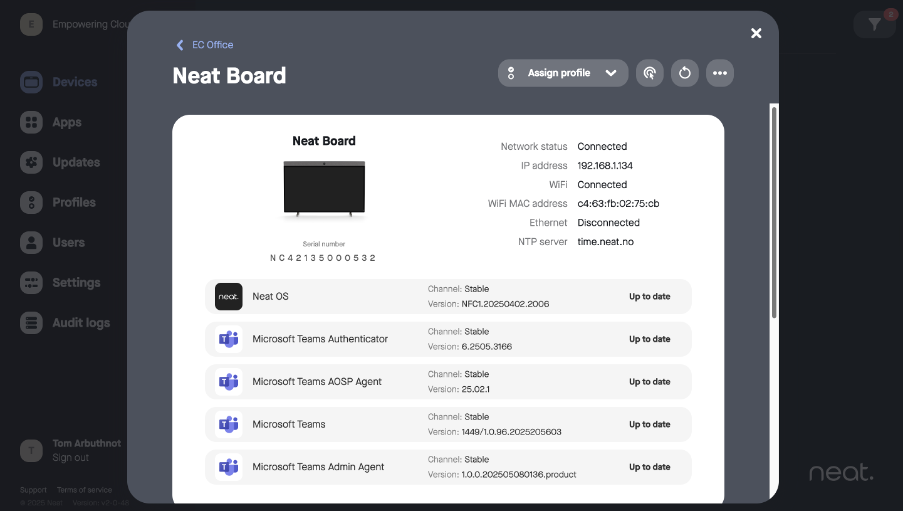Click AOSP Agent version 25.02.1
904x512 pixels.
coord(476,390)
